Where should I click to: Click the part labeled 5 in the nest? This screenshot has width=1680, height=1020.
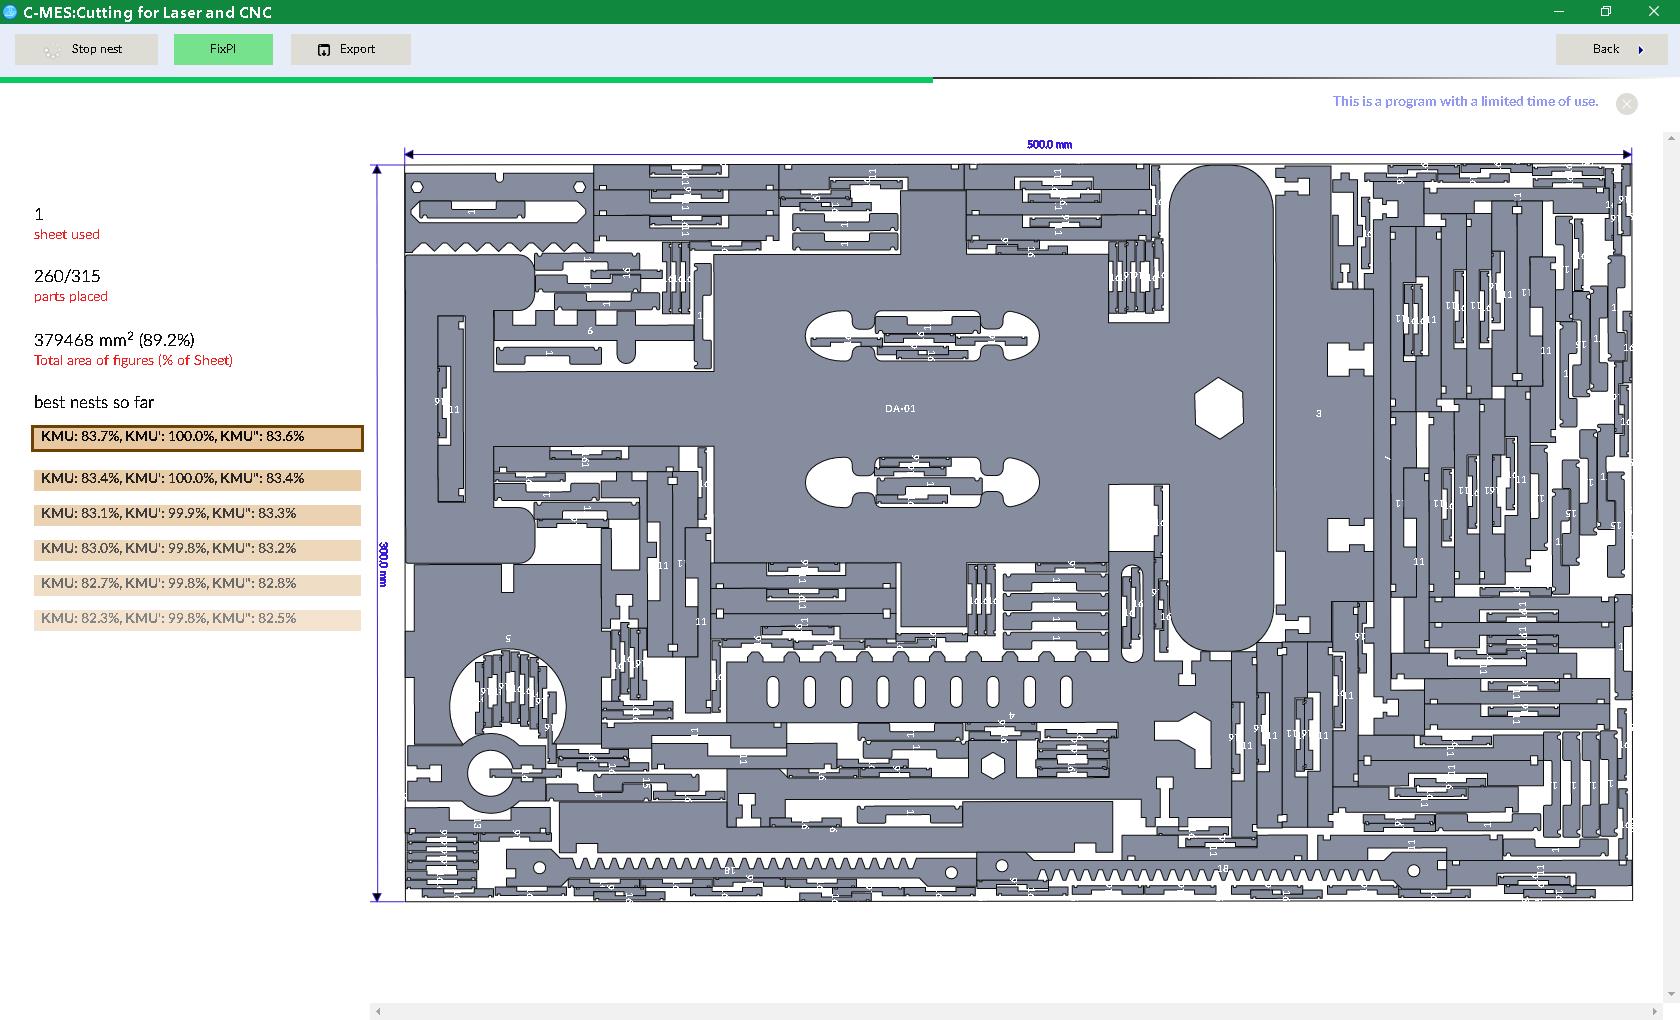[x=508, y=638]
